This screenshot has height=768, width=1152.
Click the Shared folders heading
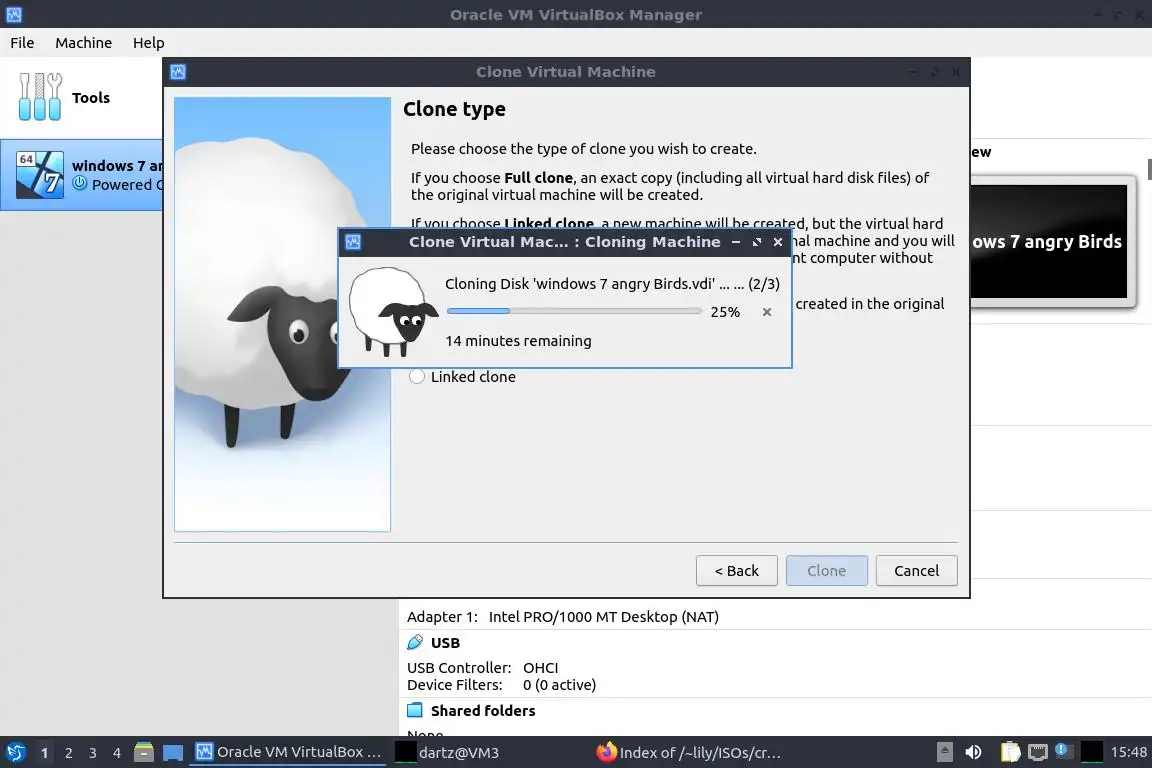click(483, 711)
